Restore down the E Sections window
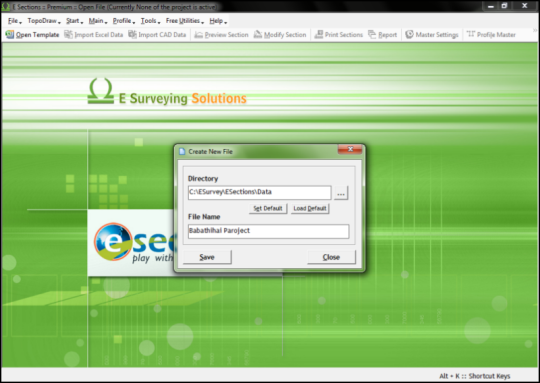Screen dimensions: 540x383 point(504,6)
